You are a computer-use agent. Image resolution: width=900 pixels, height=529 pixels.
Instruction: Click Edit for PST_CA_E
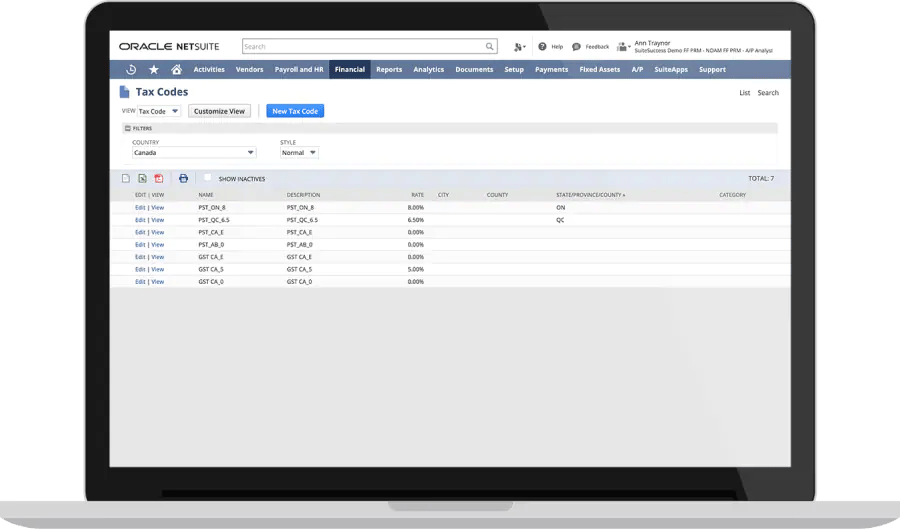tap(140, 232)
